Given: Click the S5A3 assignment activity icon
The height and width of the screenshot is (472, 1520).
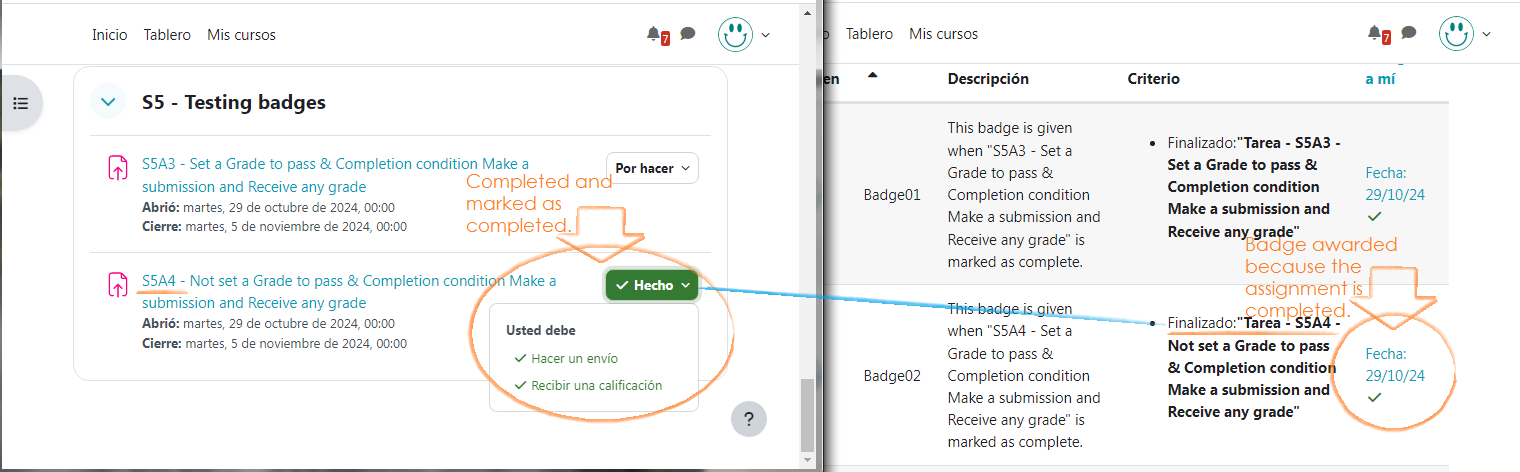Looking at the screenshot, I should [x=118, y=169].
